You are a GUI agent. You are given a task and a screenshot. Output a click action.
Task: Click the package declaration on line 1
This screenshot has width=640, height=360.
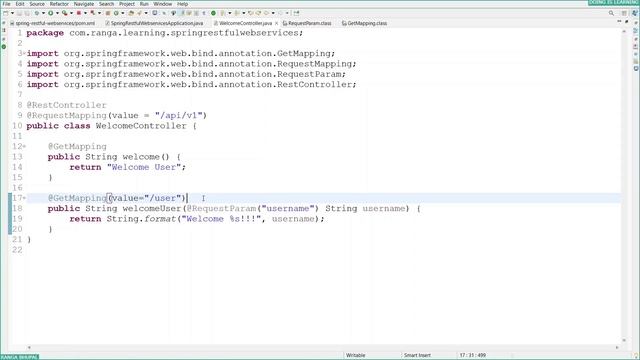click(165, 33)
